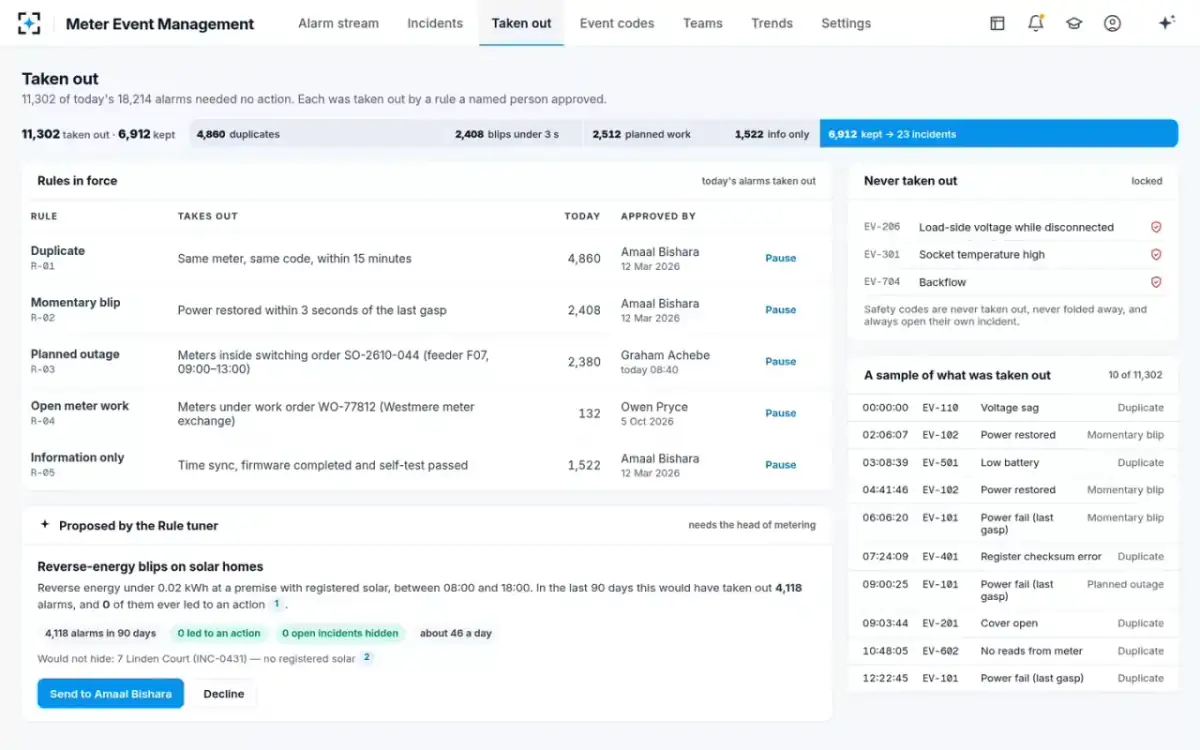Open footnote reference 2 after no registered solar
Image resolution: width=1200 pixels, height=750 pixels.
[367, 658]
